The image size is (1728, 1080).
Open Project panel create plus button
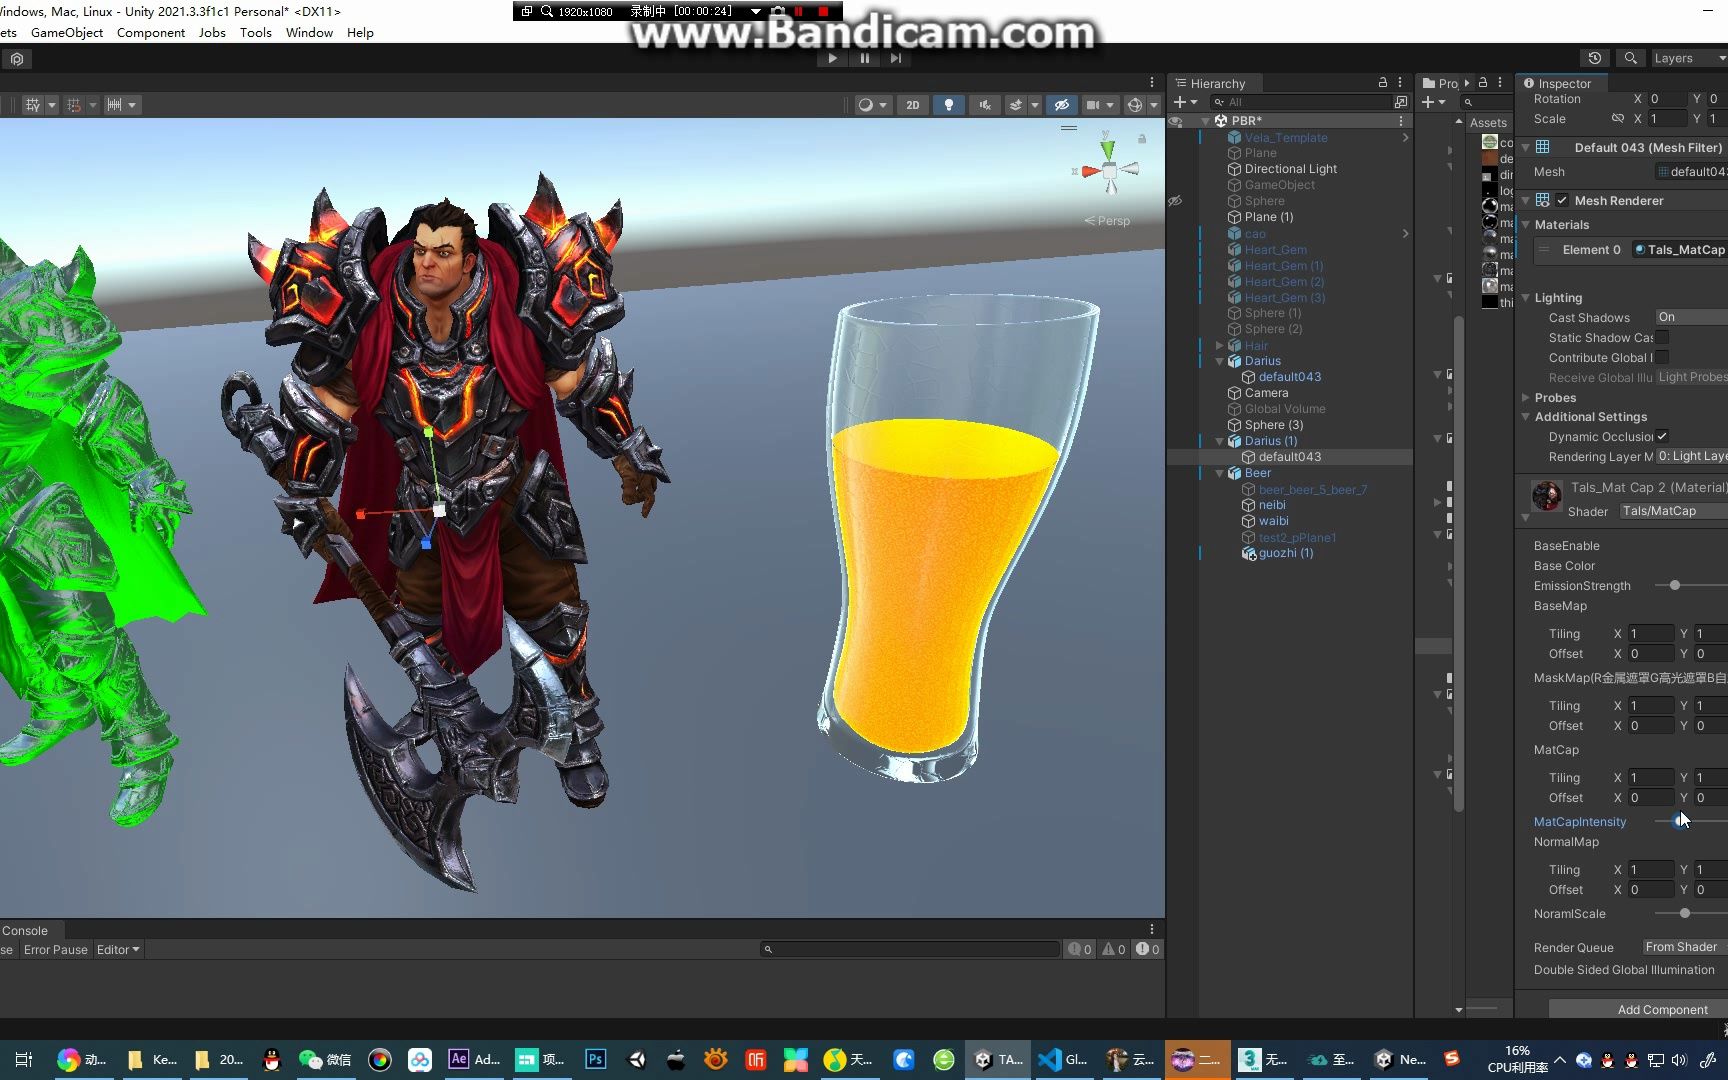(x=1433, y=102)
